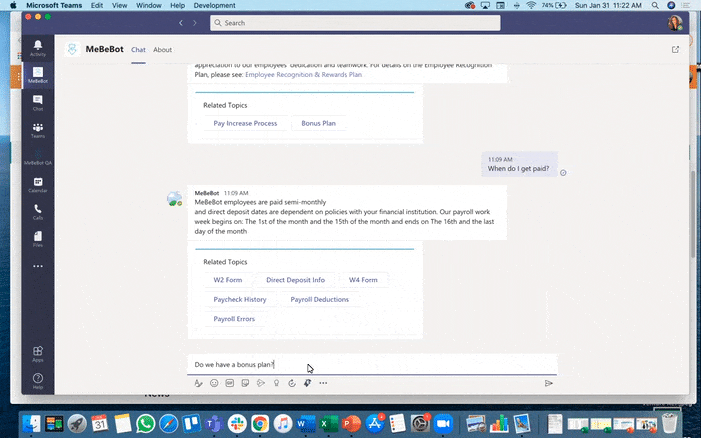Open Employee Recognition & Rewards Plan link
The image size is (701, 438).
click(x=304, y=75)
